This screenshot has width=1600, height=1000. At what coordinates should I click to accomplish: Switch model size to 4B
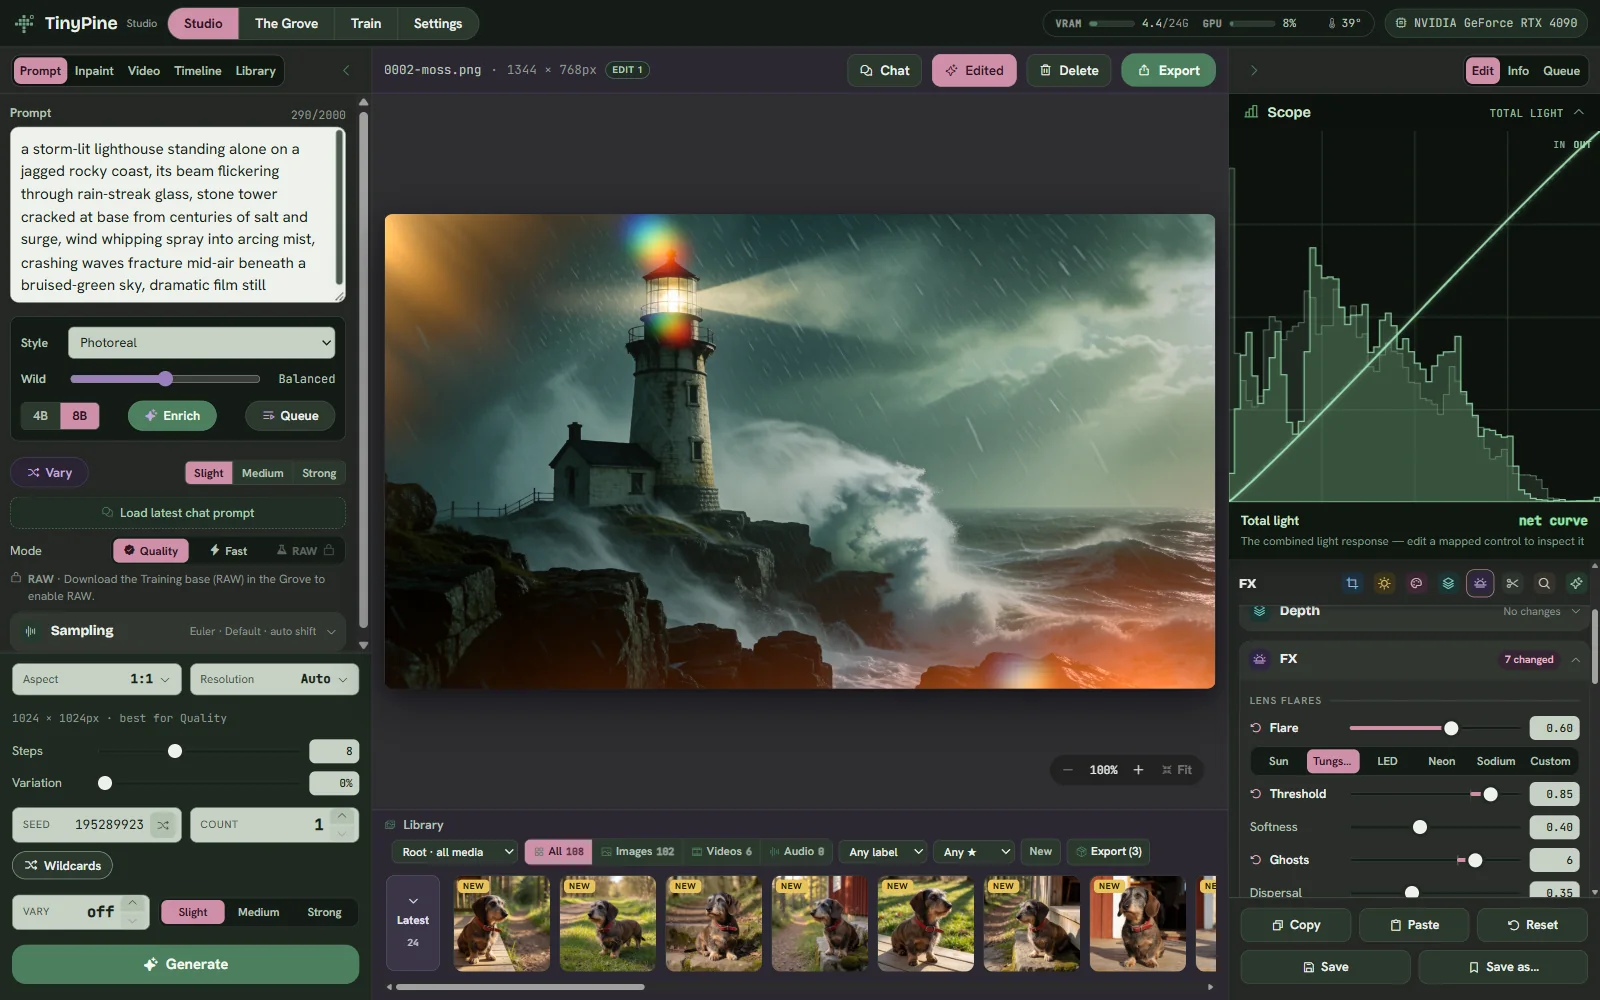click(40, 416)
